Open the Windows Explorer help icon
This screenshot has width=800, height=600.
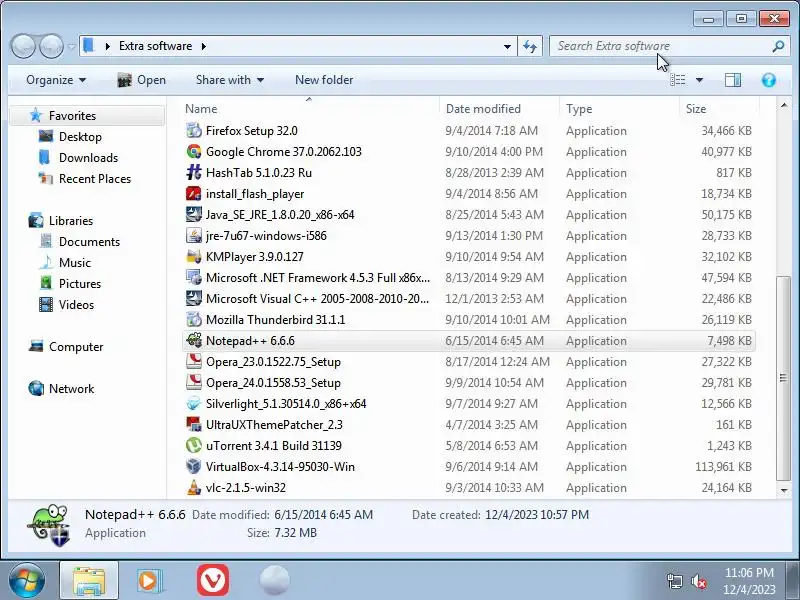coord(768,80)
